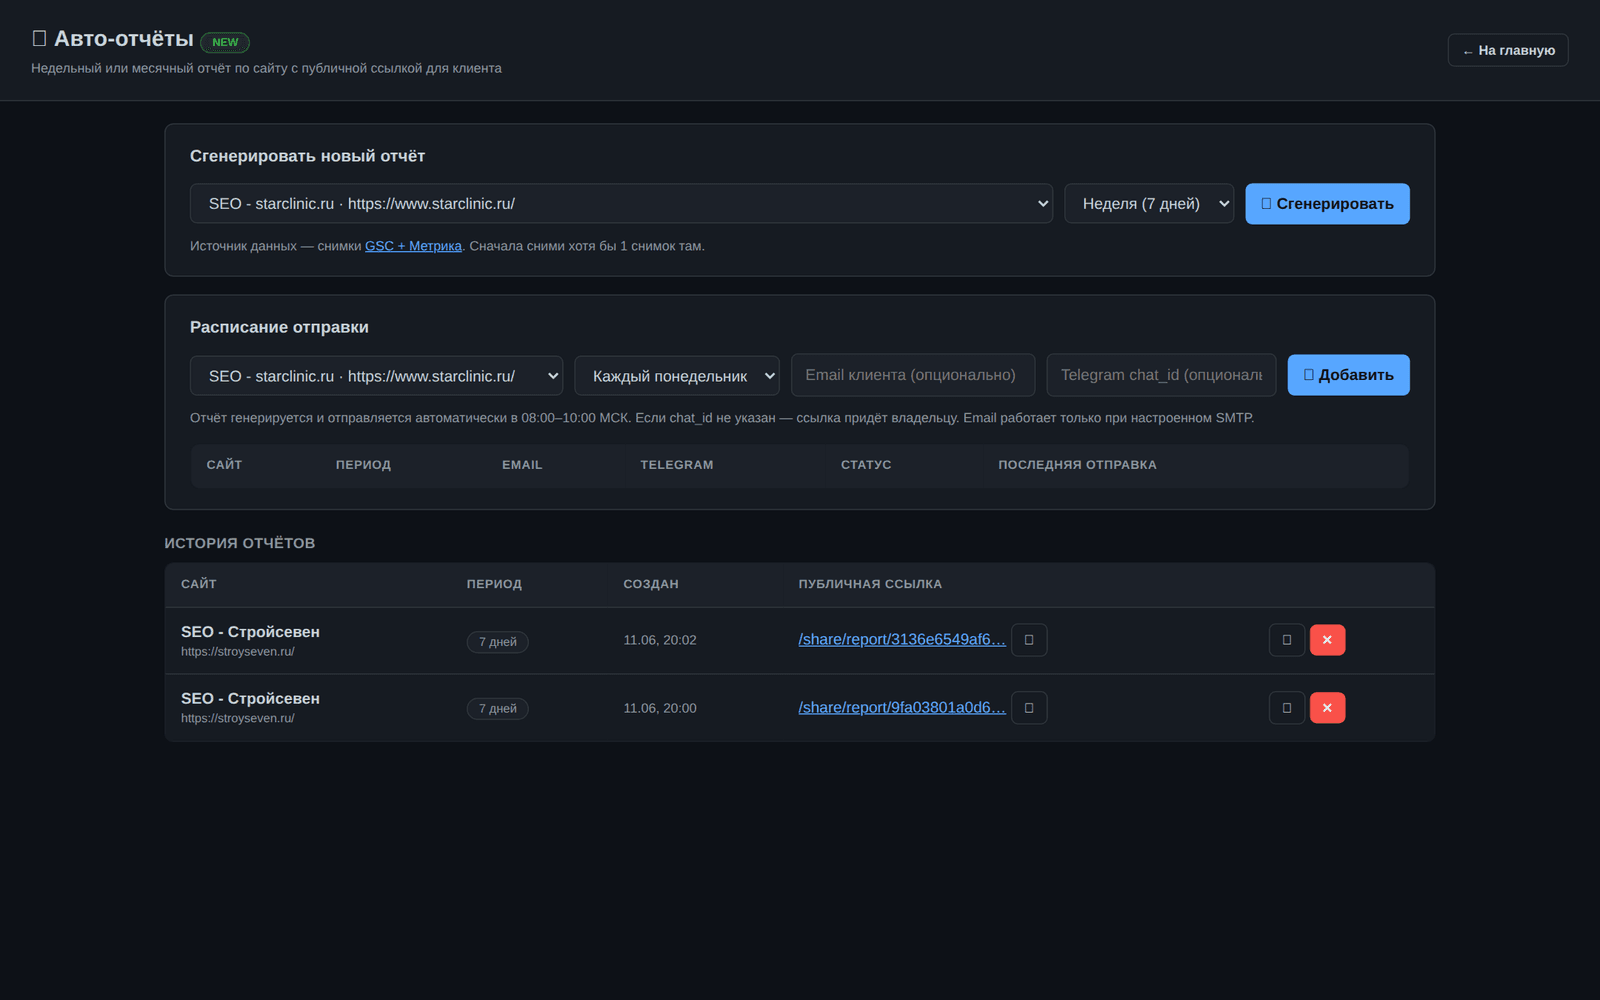
Task: Click 7 дней badge in 20:02 row
Action: pyautogui.click(x=498, y=642)
